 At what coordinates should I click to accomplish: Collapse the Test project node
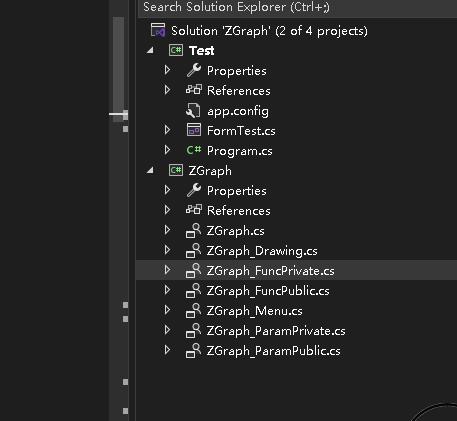150,50
